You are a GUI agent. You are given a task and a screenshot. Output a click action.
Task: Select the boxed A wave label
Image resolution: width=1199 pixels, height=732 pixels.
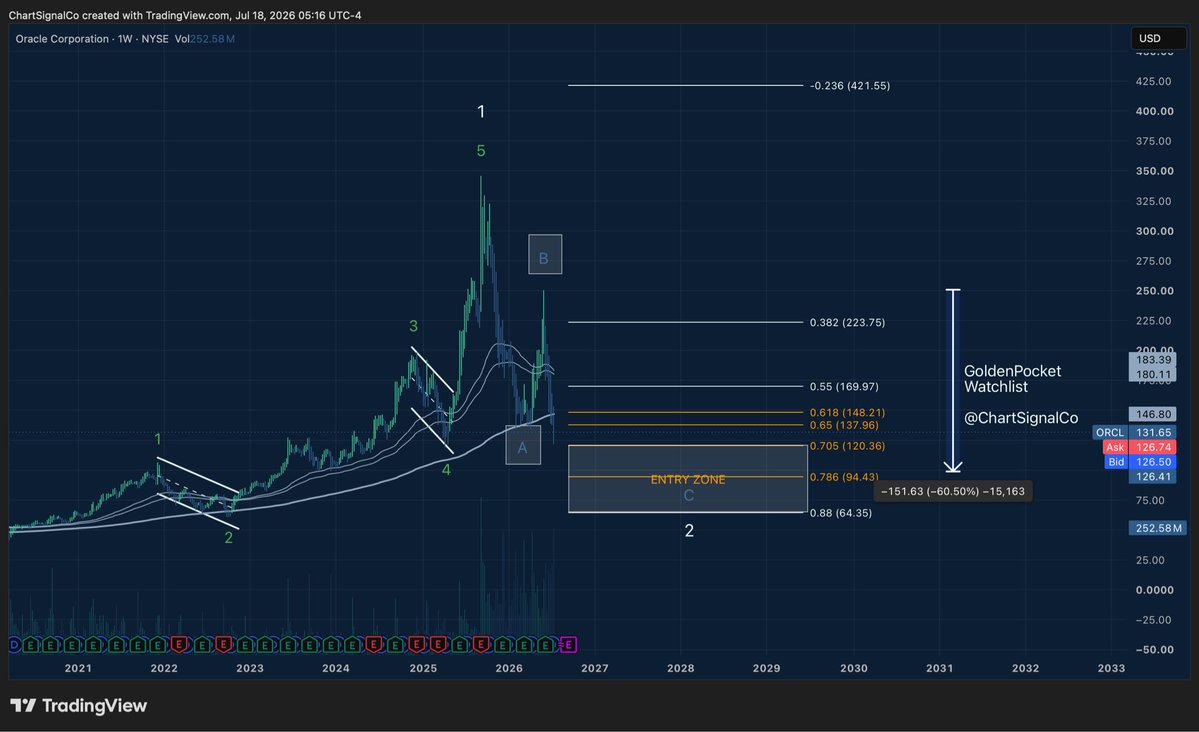[523, 444]
